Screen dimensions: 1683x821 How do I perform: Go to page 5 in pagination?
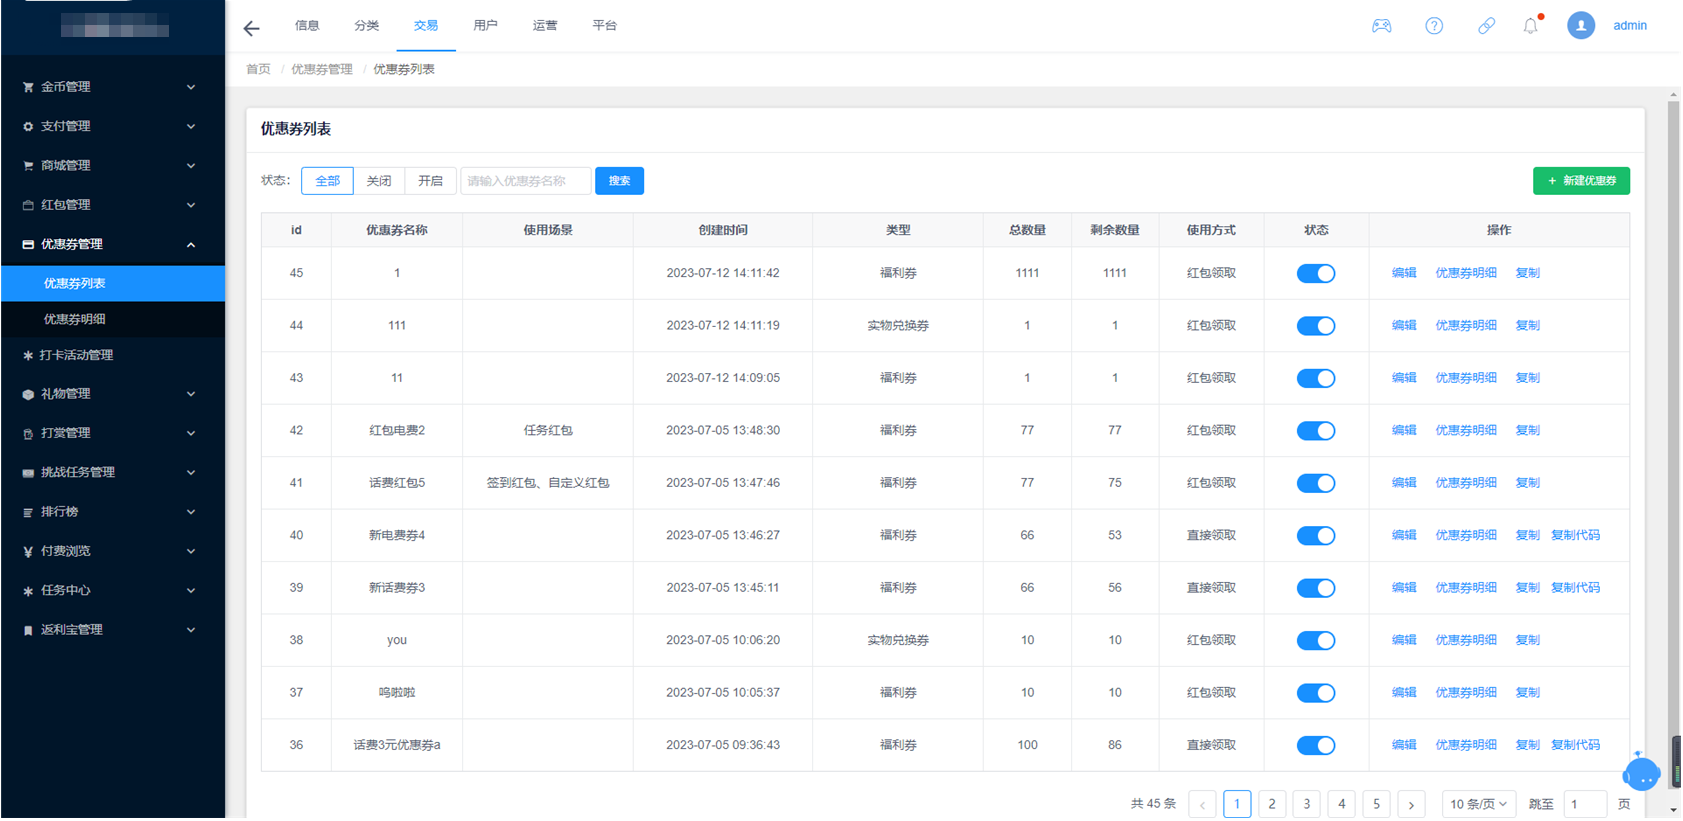[x=1376, y=804]
